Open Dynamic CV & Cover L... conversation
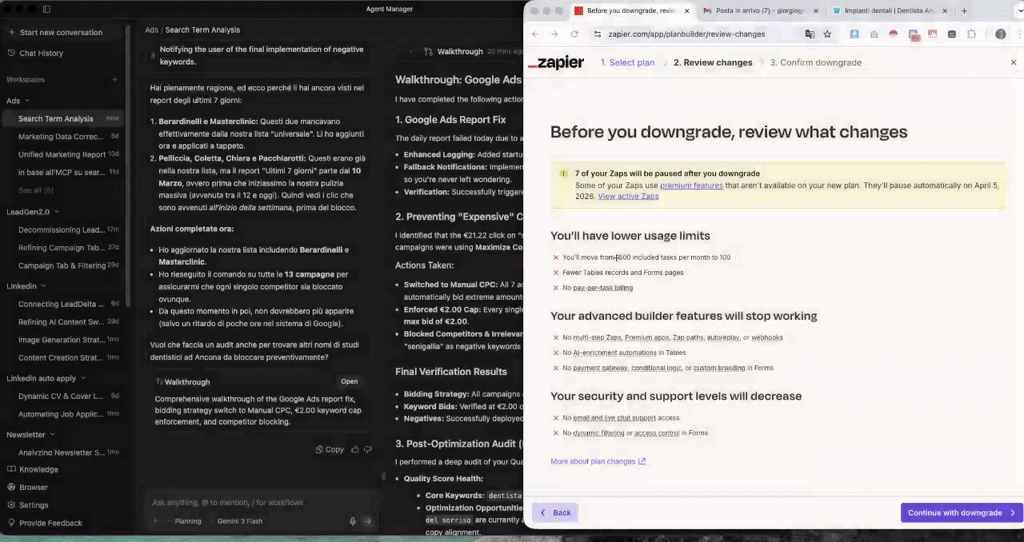 [x=63, y=396]
